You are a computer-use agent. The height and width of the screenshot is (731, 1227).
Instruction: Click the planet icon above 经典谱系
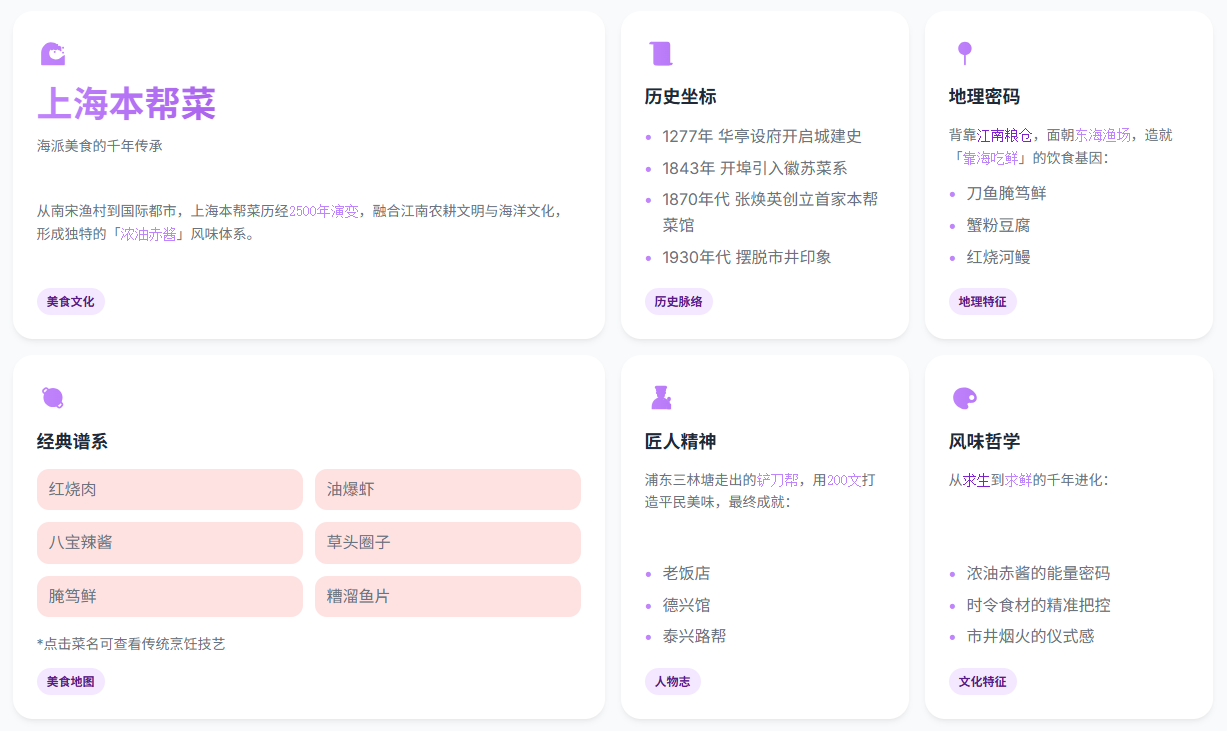(x=53, y=398)
